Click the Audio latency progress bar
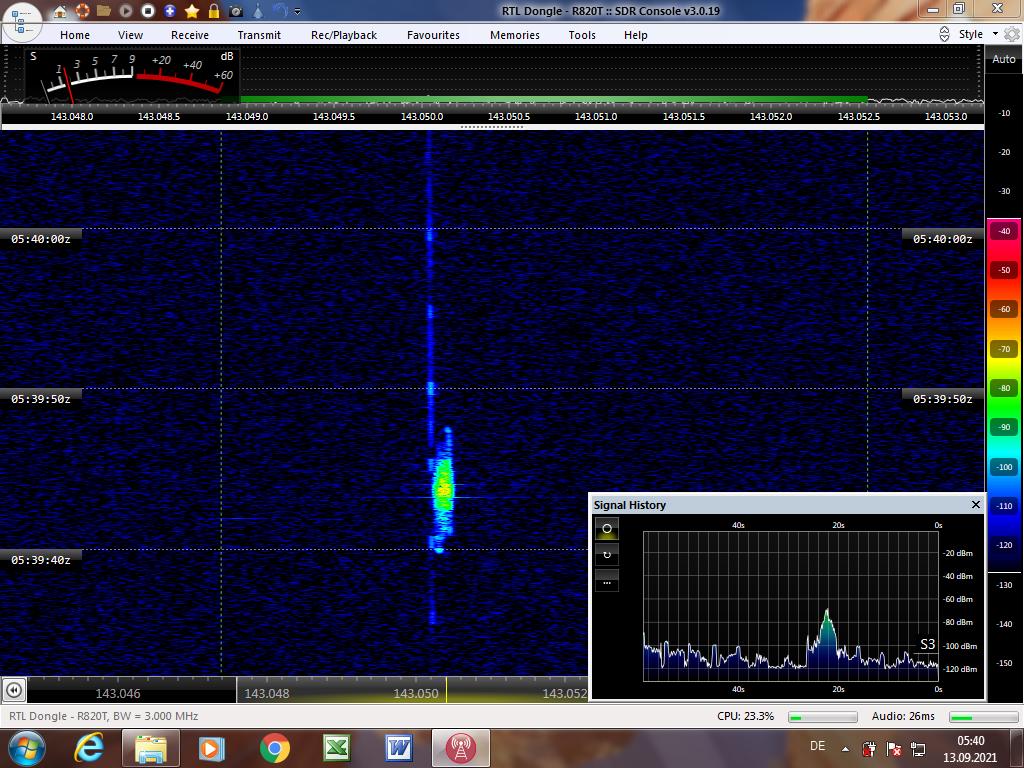The width and height of the screenshot is (1024, 768). click(x=984, y=717)
